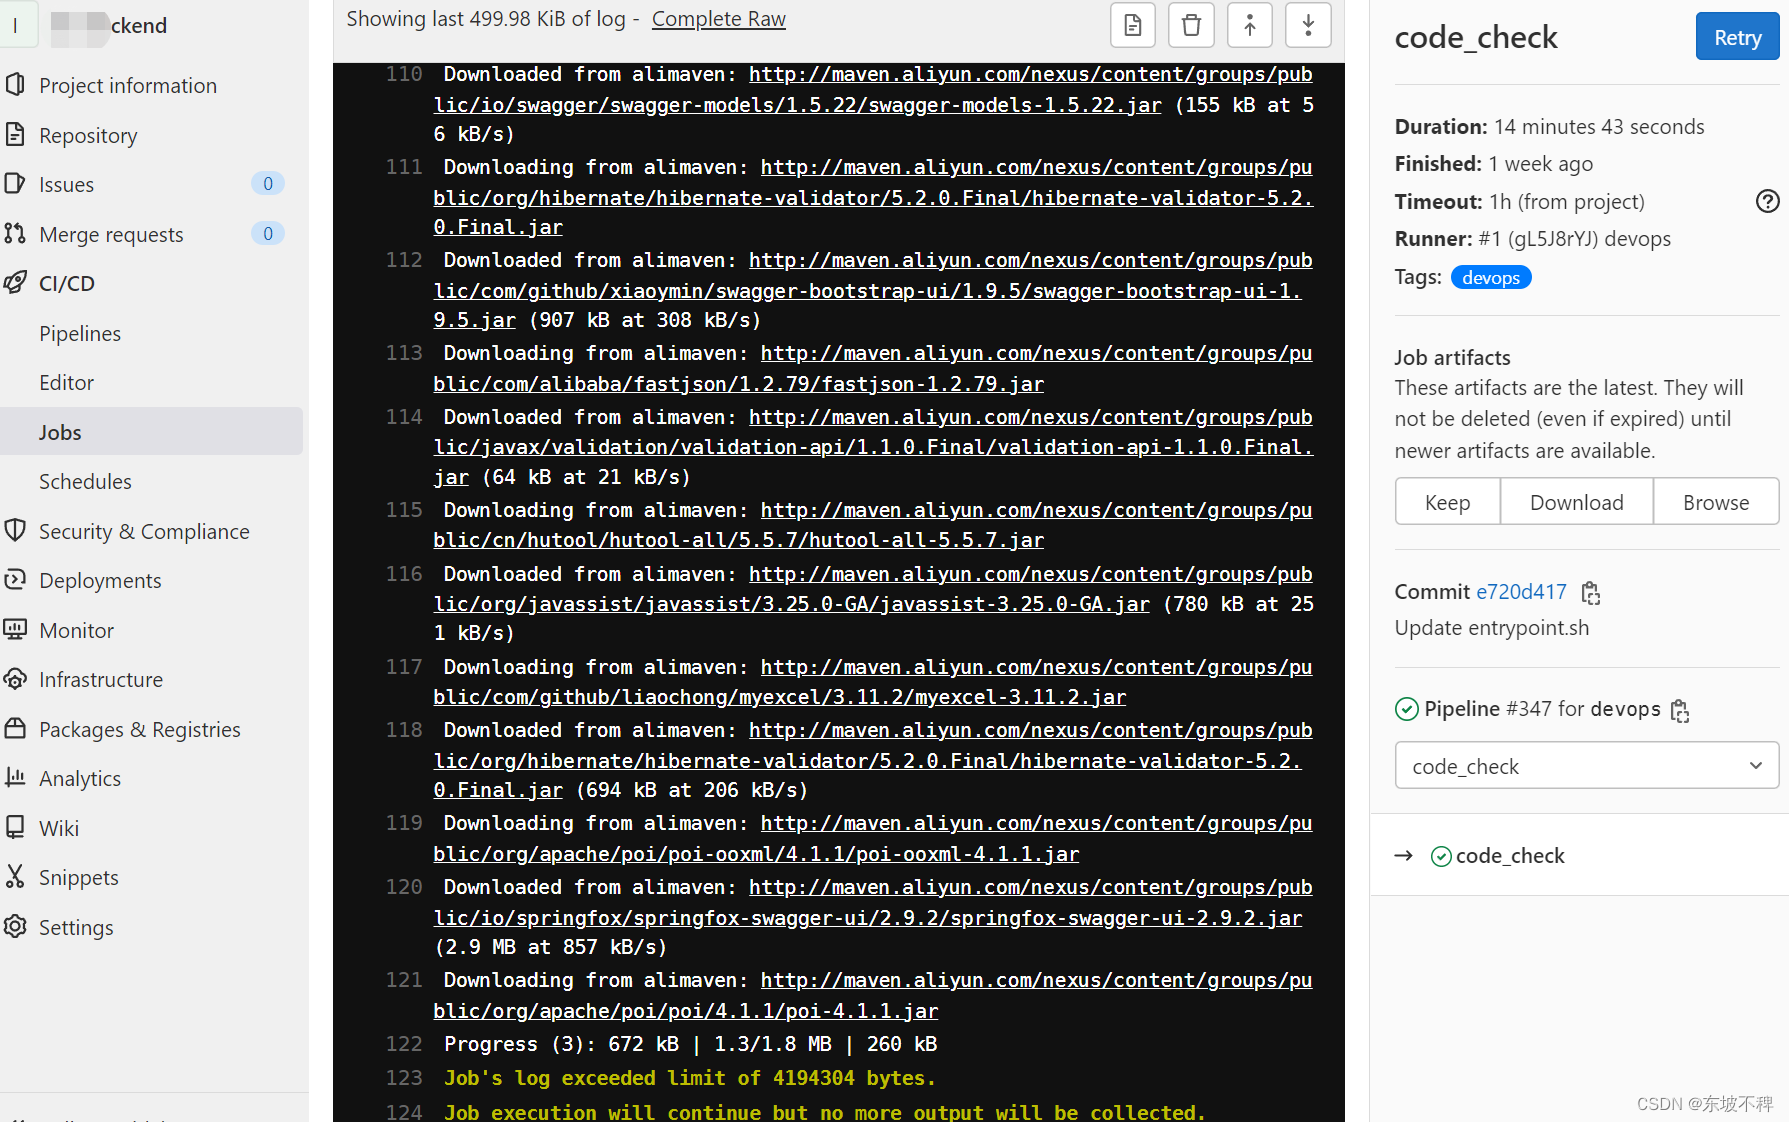Open the code_check stage dropdown
Screen dimensions: 1789x1122
click(x=1586, y=766)
